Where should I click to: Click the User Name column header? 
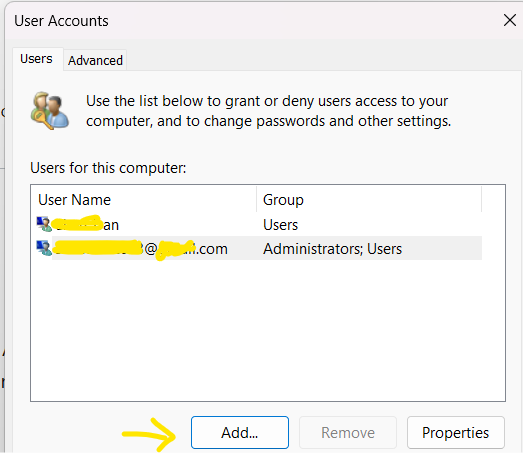[144, 200]
